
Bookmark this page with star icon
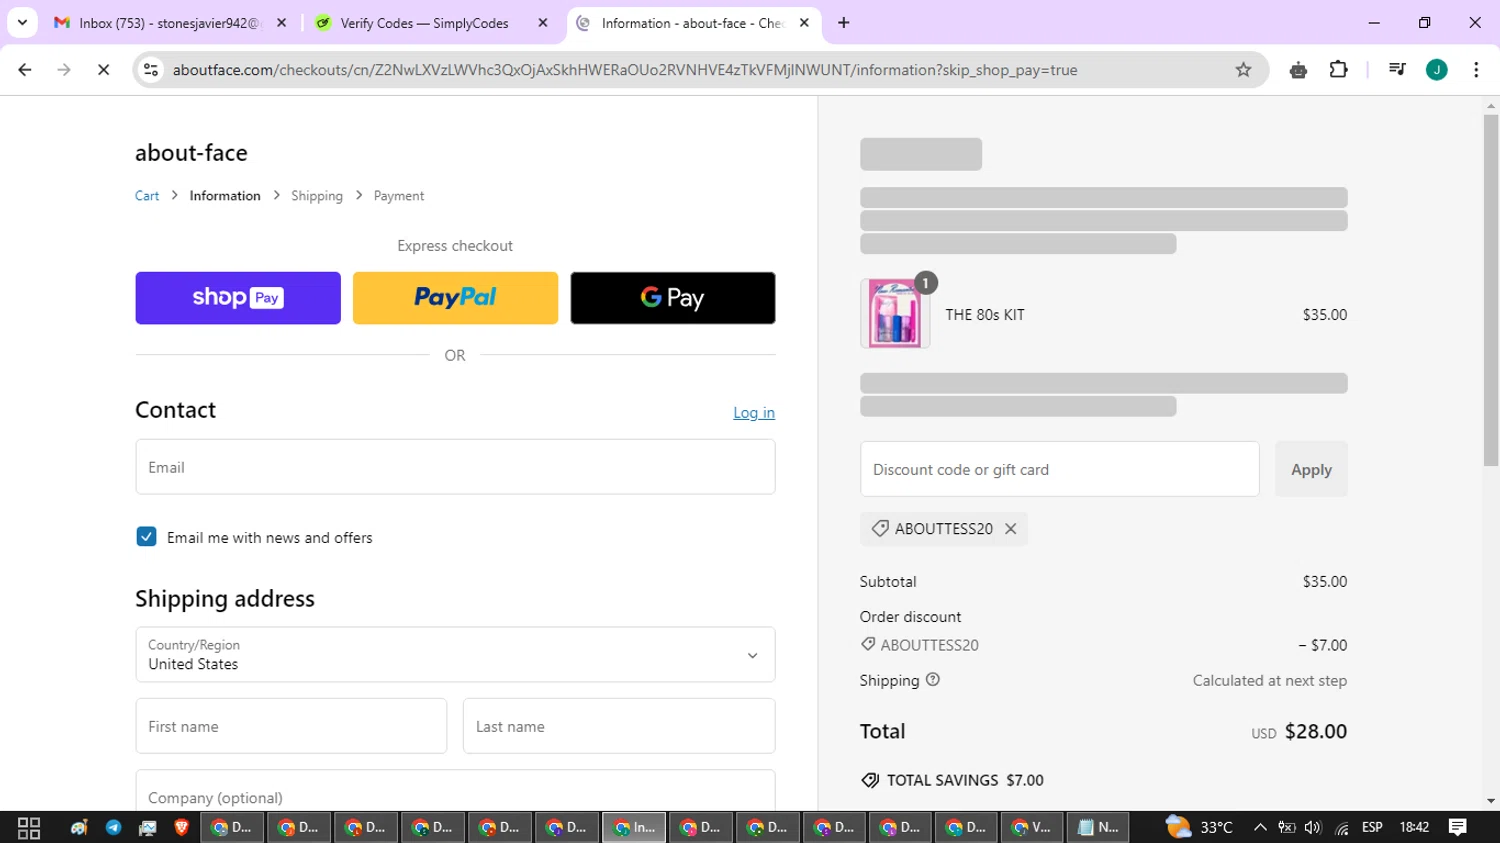[1243, 70]
